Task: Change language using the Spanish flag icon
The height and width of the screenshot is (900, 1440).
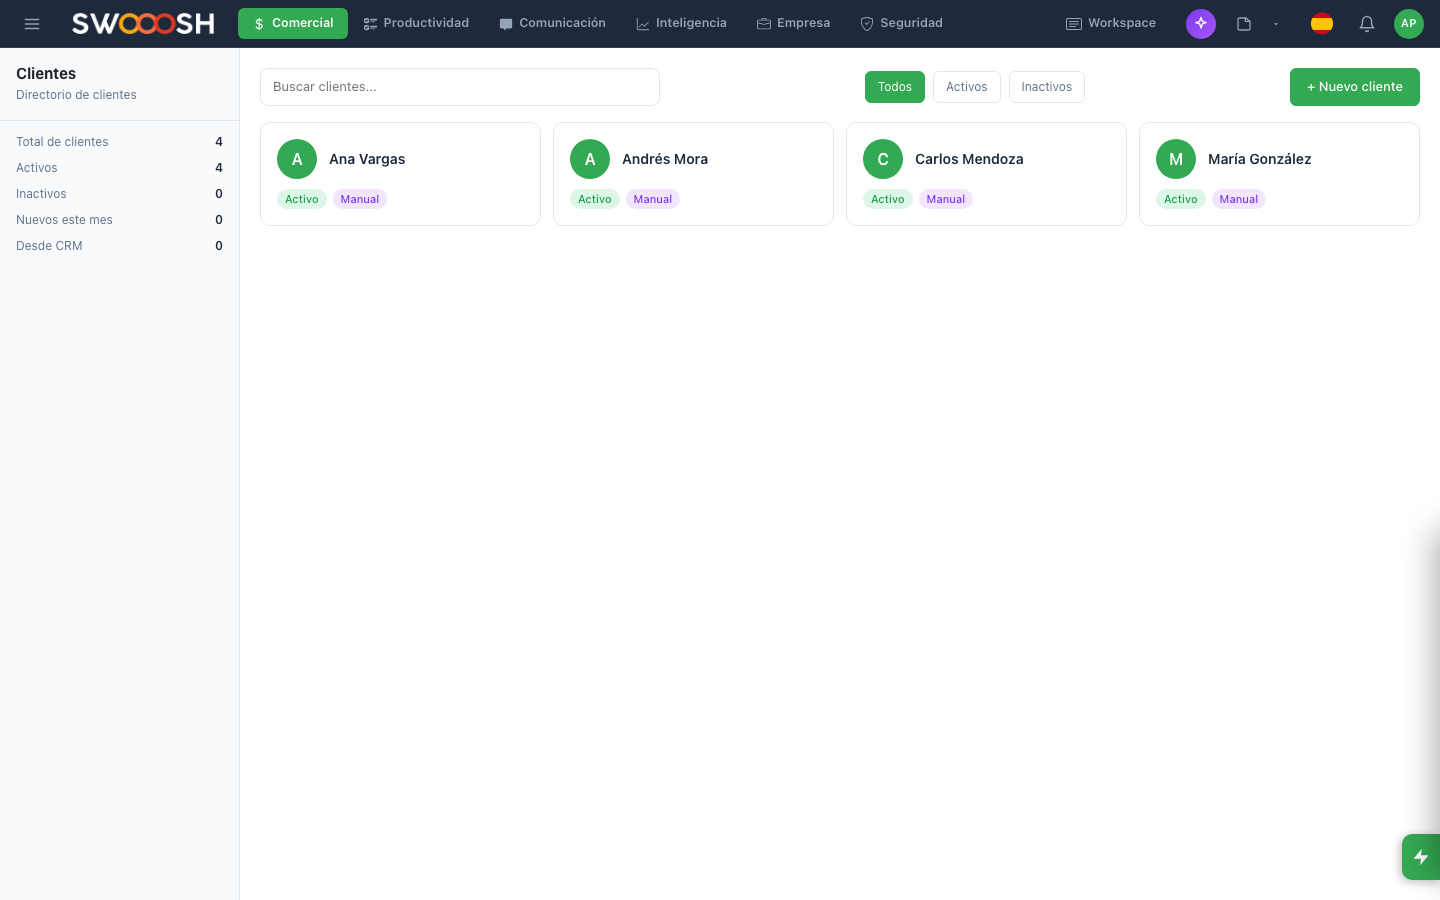Action: tap(1321, 23)
